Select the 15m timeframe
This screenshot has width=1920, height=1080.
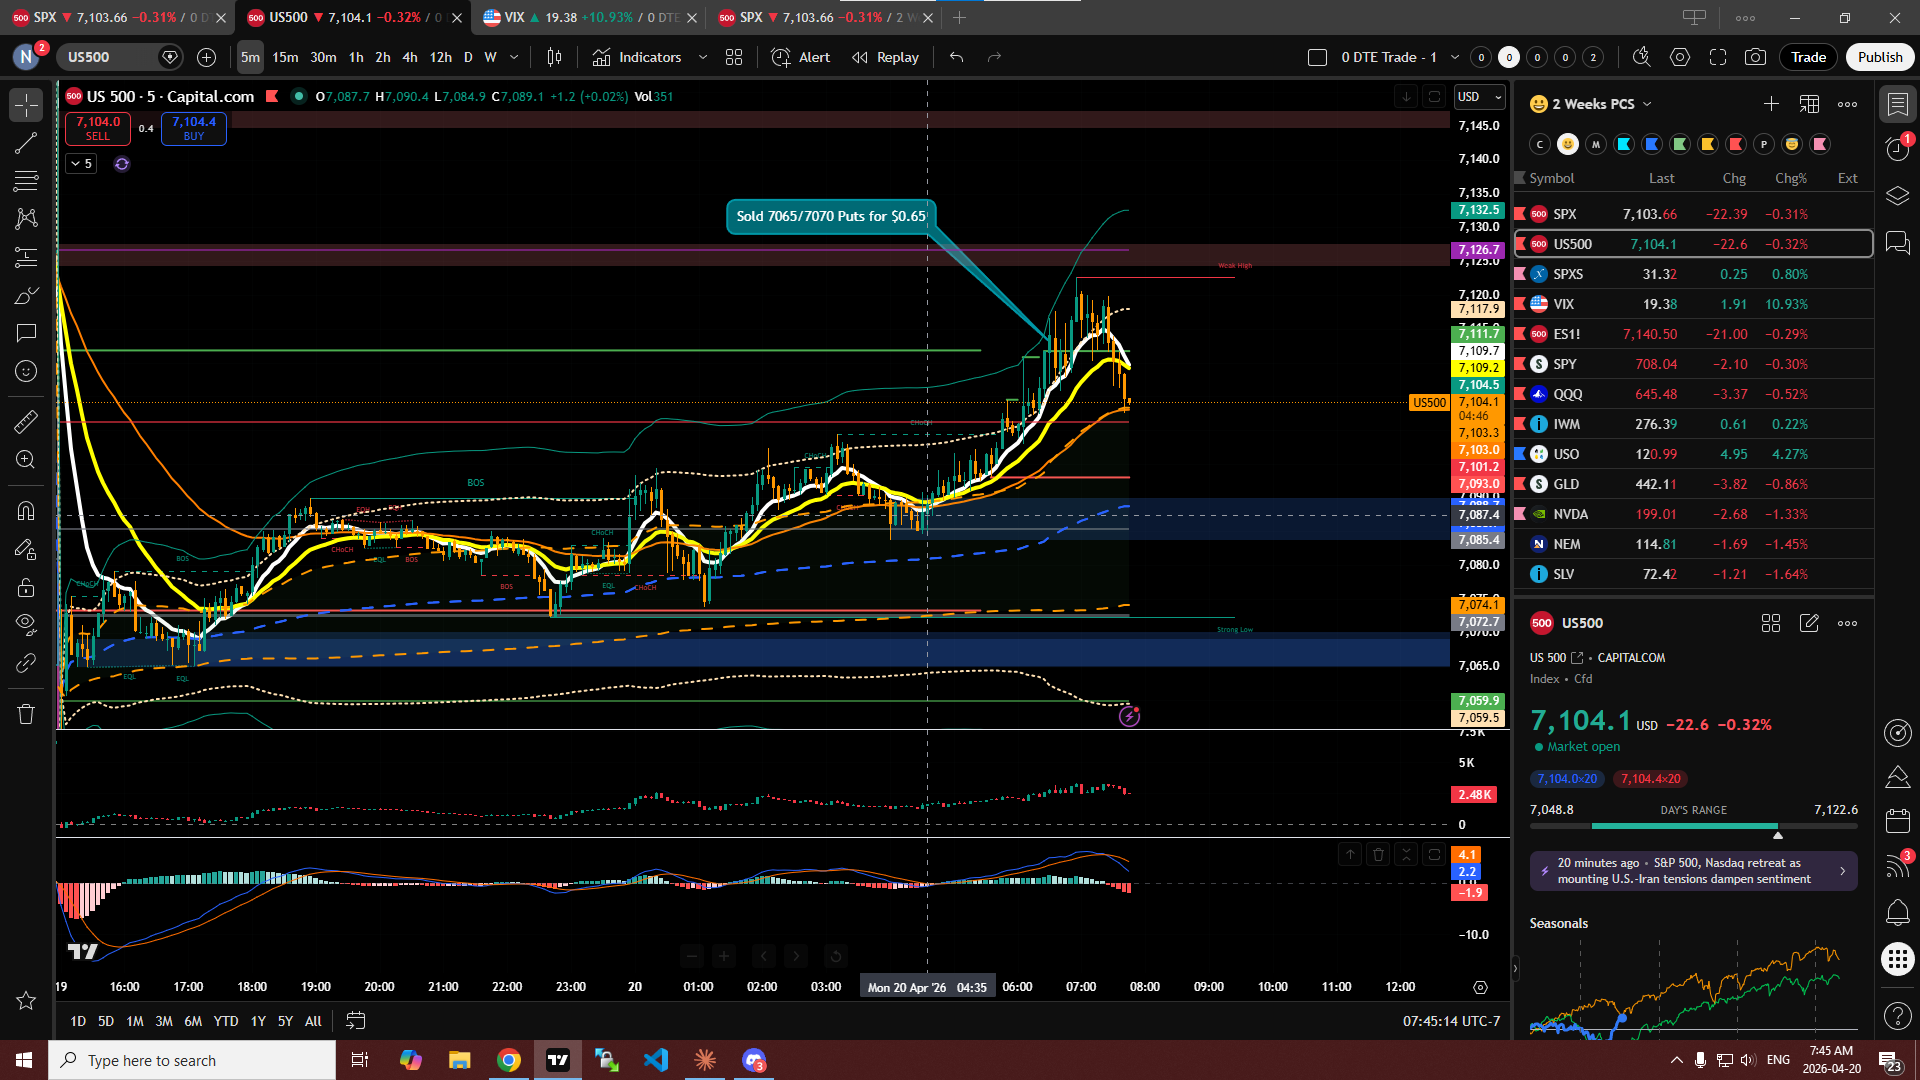(285, 57)
